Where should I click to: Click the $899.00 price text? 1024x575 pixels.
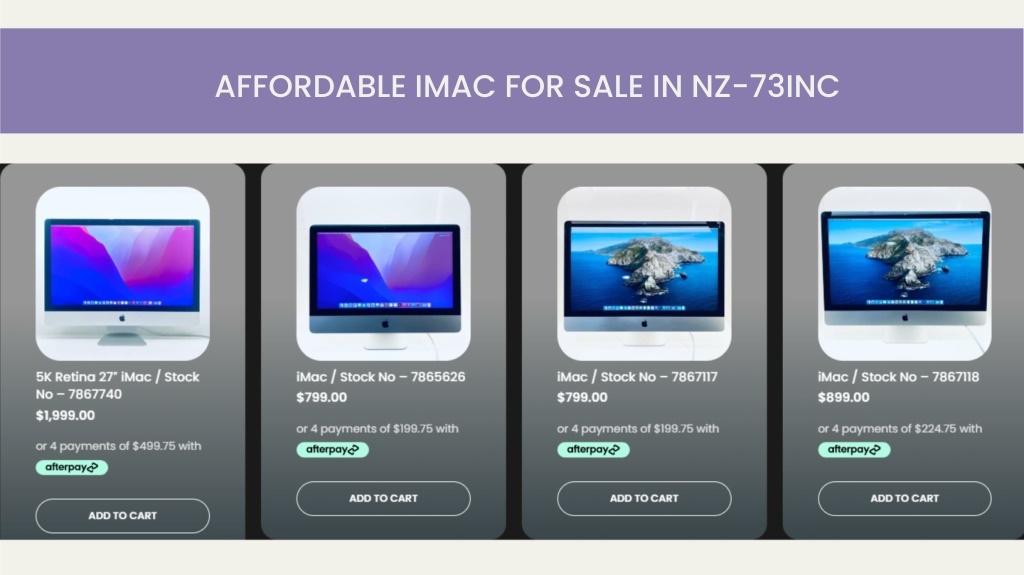pyautogui.click(x=844, y=397)
